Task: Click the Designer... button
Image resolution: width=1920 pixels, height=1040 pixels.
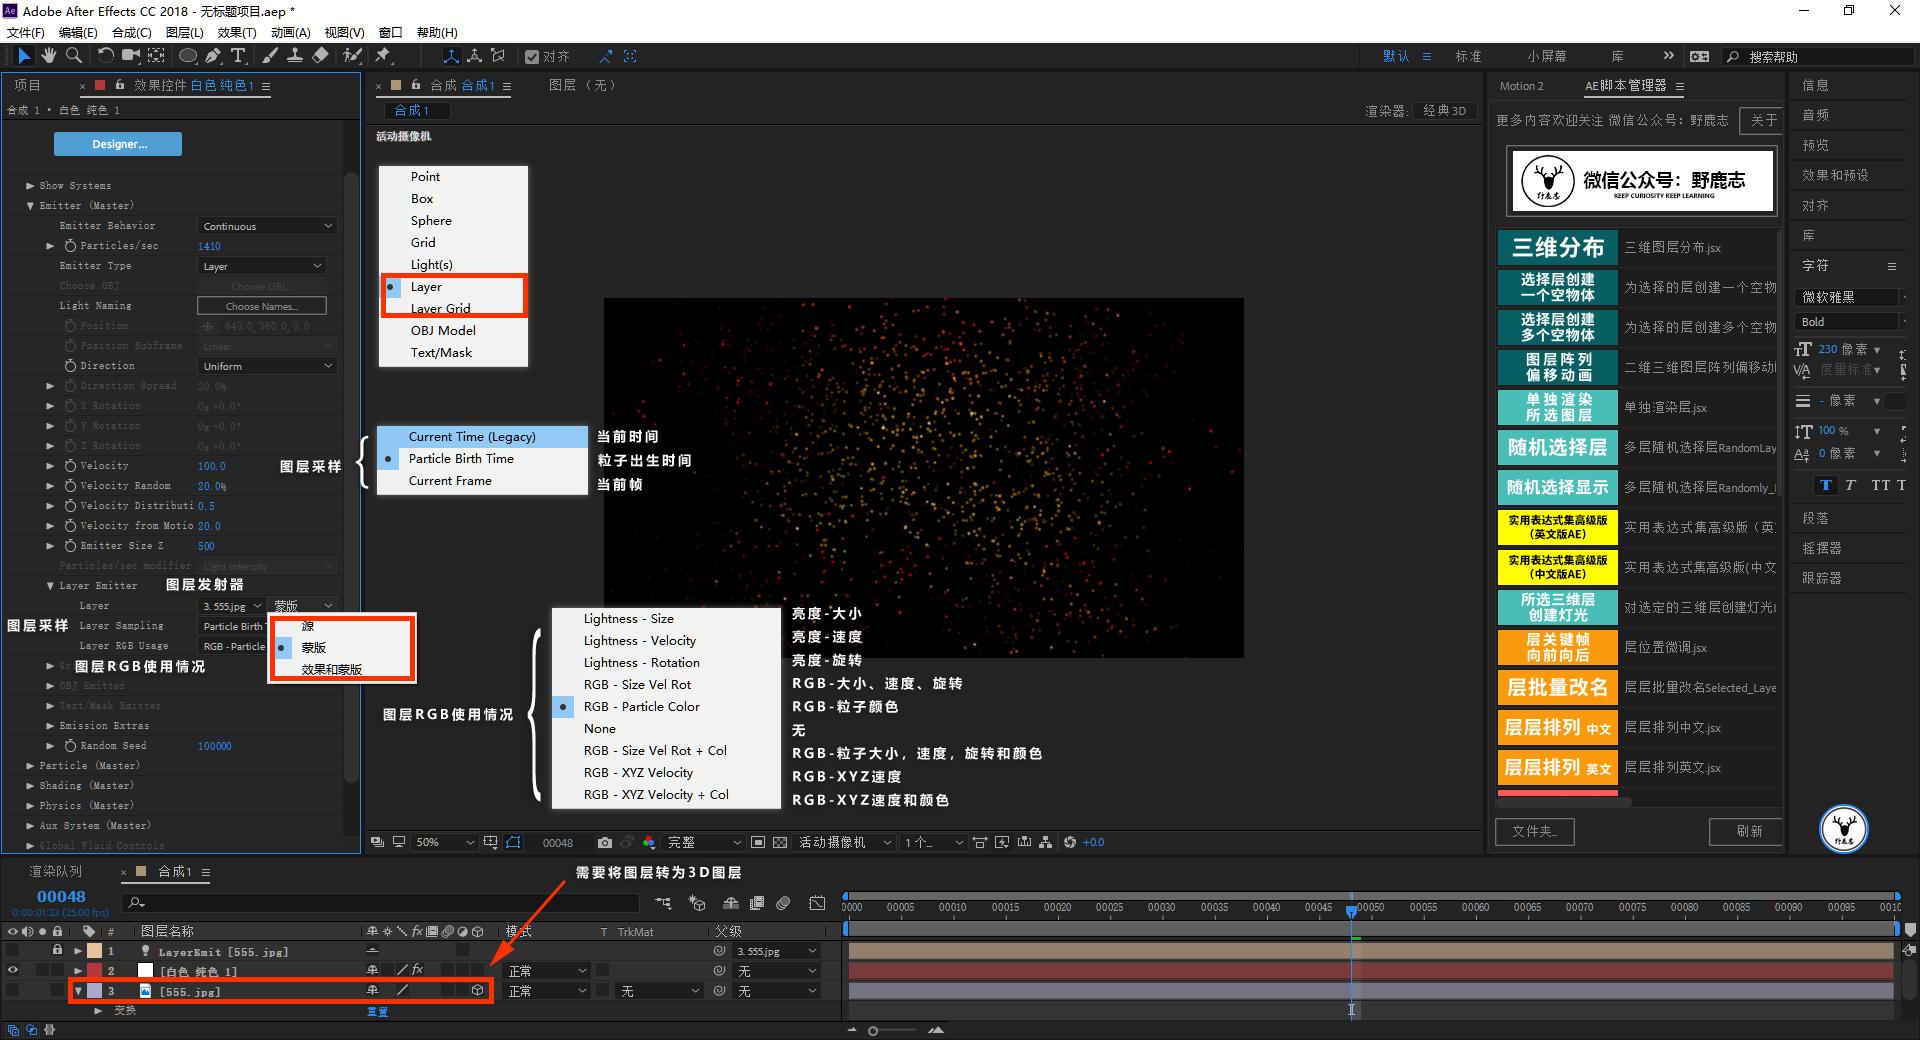Action: point(118,144)
